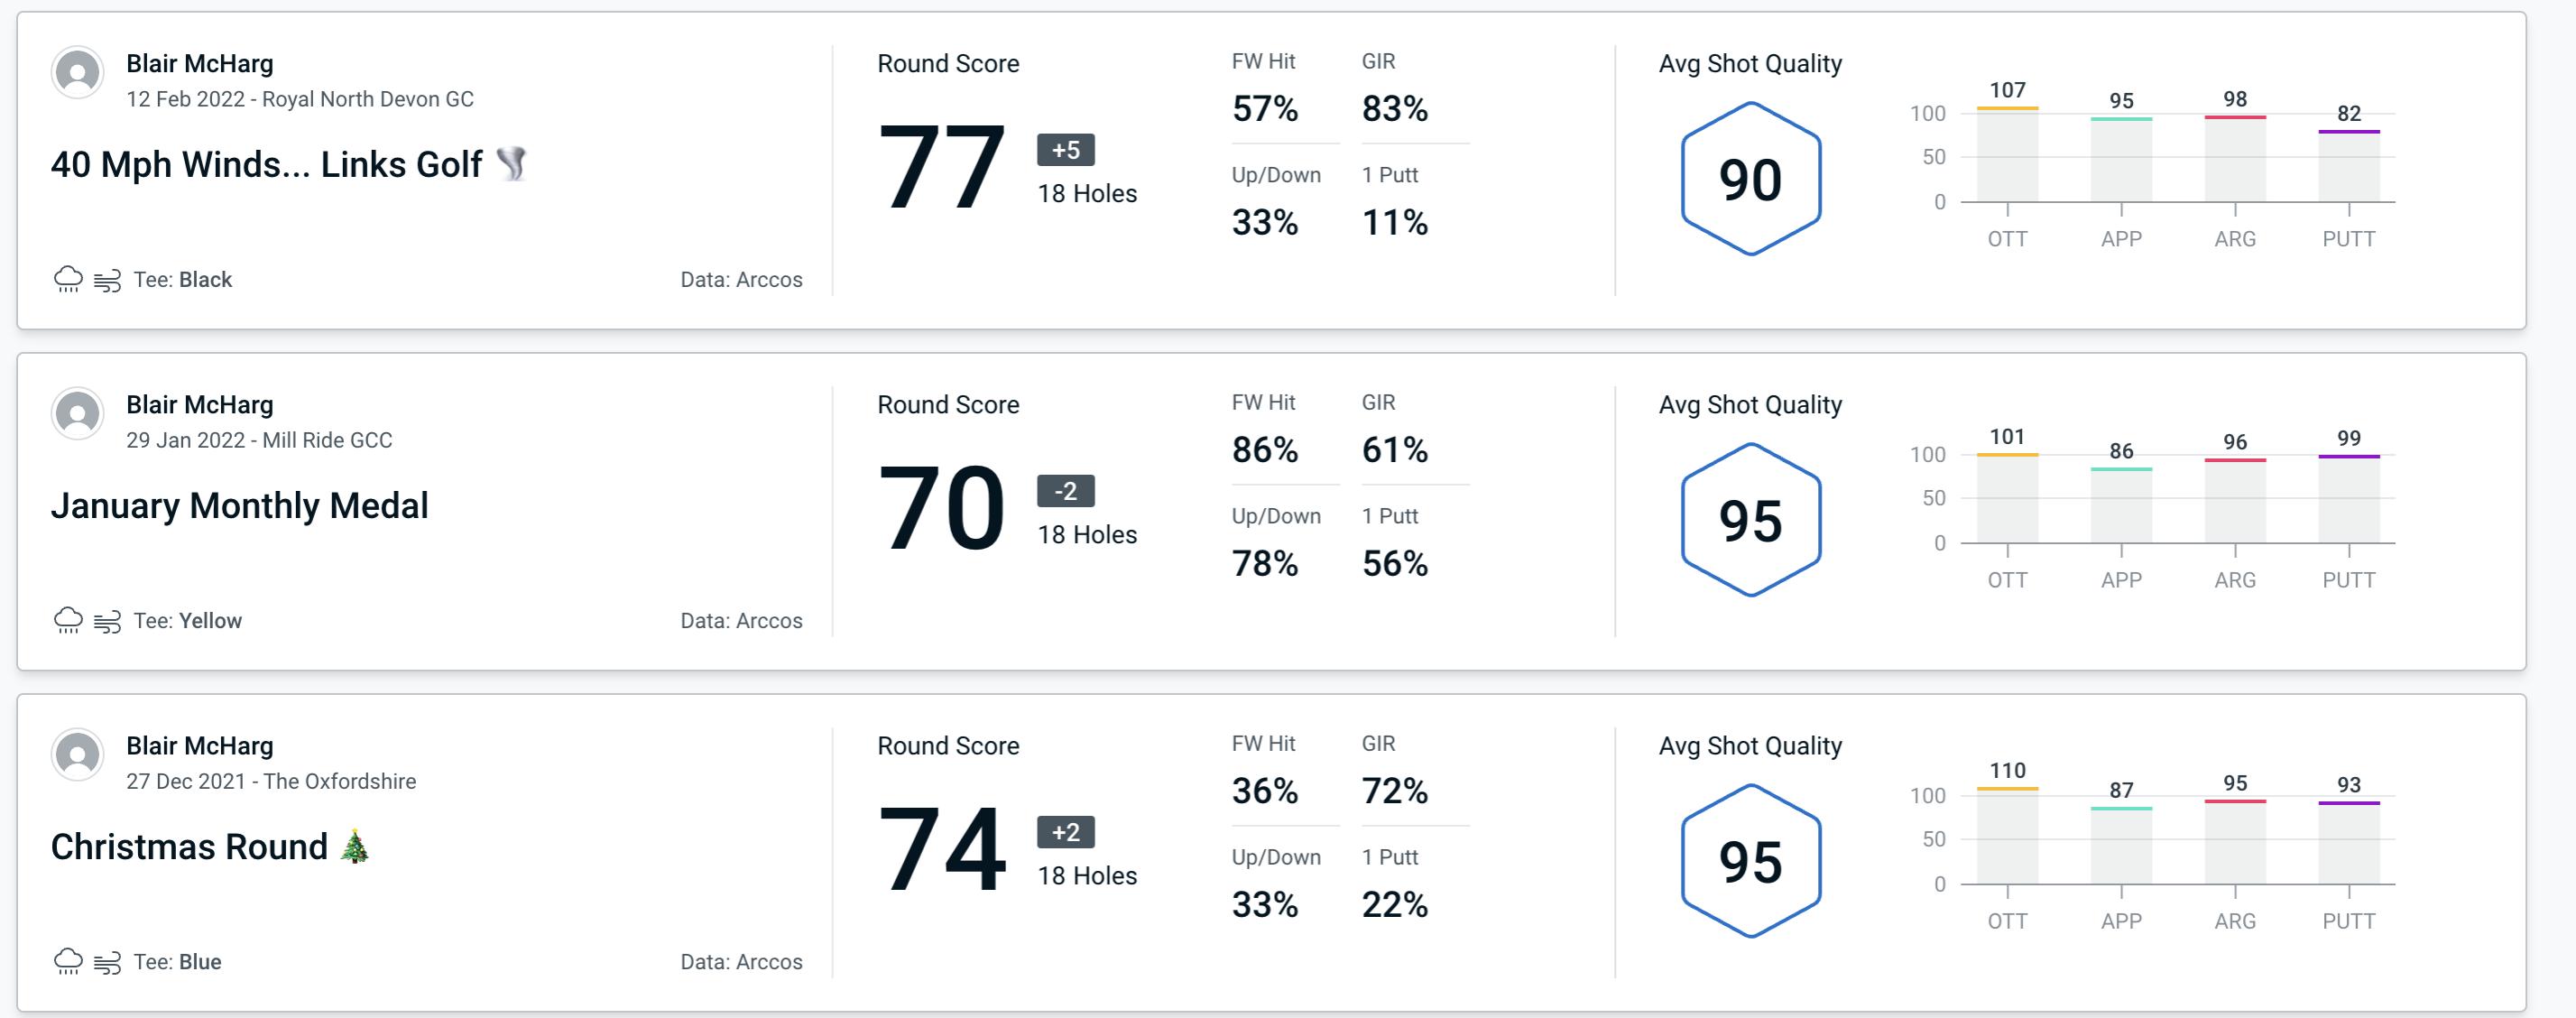Toggle the first round profile picture avatar
Viewport: 2576px width, 1018px height.
(78, 76)
